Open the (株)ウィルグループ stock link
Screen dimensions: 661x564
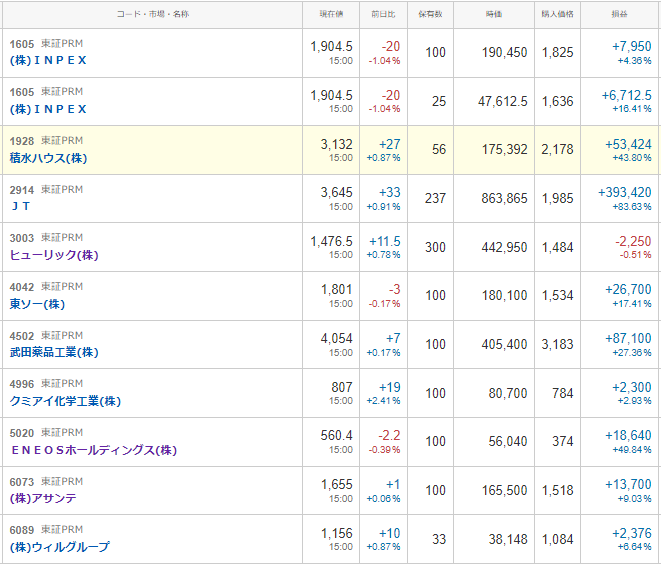tap(59, 547)
